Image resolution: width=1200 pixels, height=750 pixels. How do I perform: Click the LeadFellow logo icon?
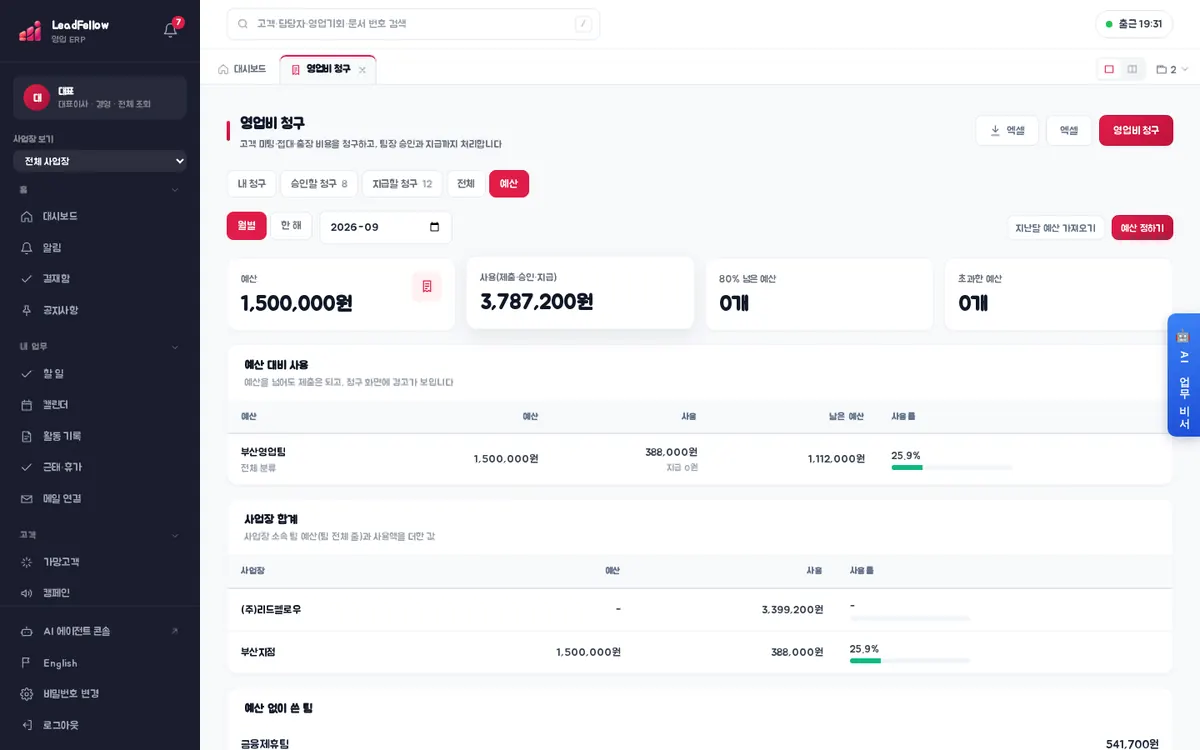tap(30, 31)
